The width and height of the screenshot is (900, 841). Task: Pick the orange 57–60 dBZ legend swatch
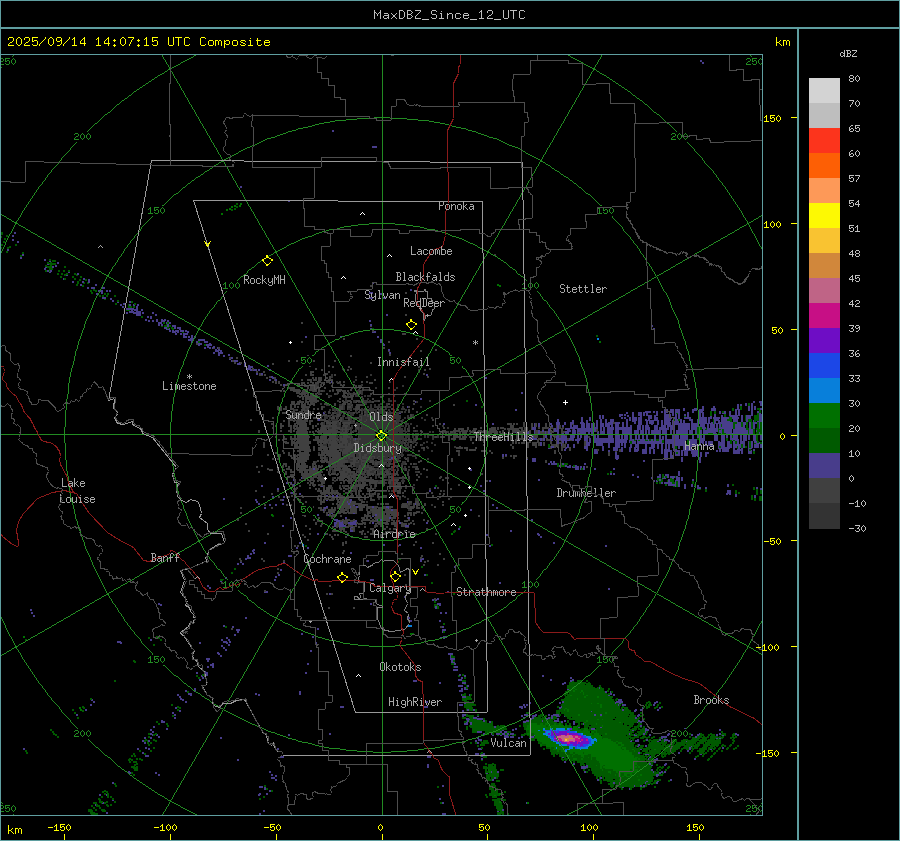click(824, 166)
